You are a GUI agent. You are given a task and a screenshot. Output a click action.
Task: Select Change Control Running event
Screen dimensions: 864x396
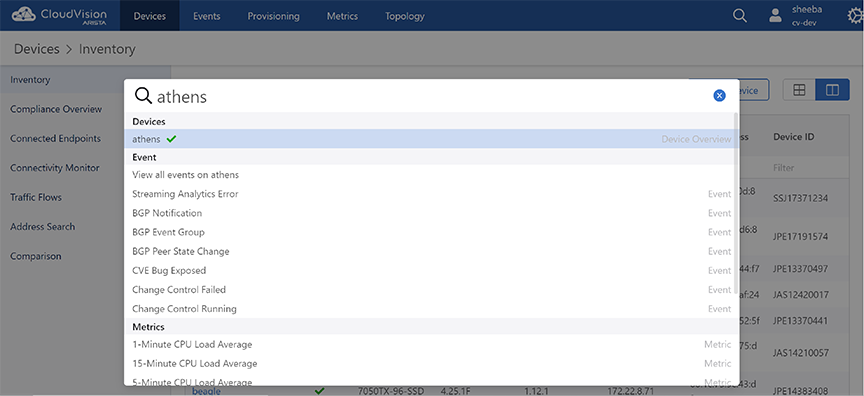pos(431,309)
